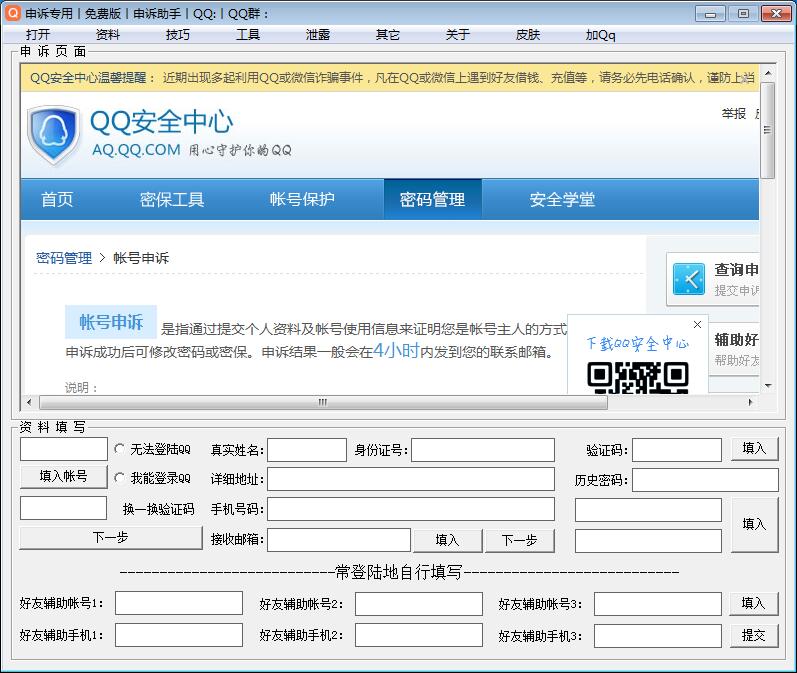Open the 技巧 menu
Image resolution: width=797 pixels, height=673 pixels.
click(x=177, y=35)
